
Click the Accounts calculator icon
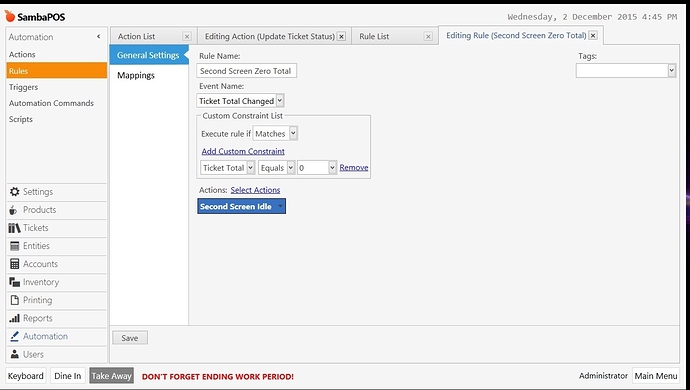[x=15, y=264]
